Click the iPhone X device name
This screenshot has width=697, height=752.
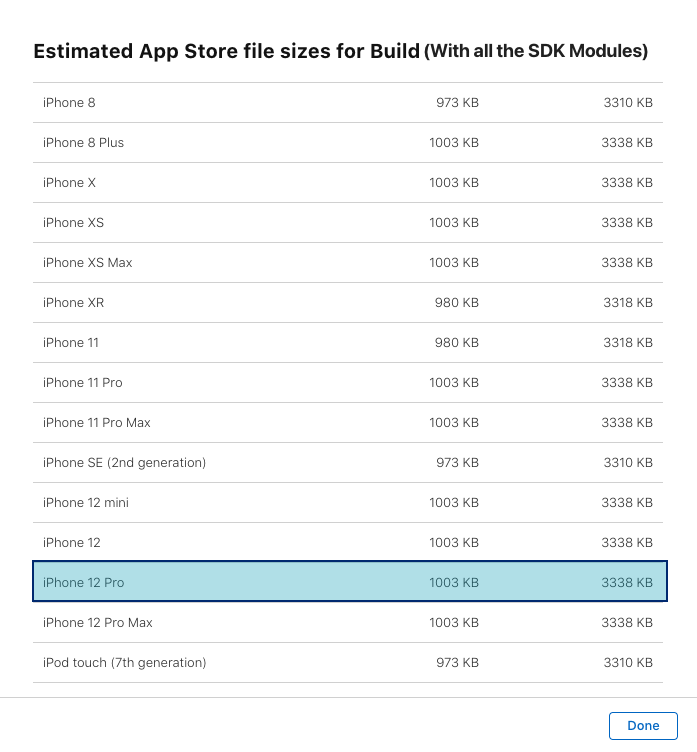pyautogui.click(x=69, y=183)
